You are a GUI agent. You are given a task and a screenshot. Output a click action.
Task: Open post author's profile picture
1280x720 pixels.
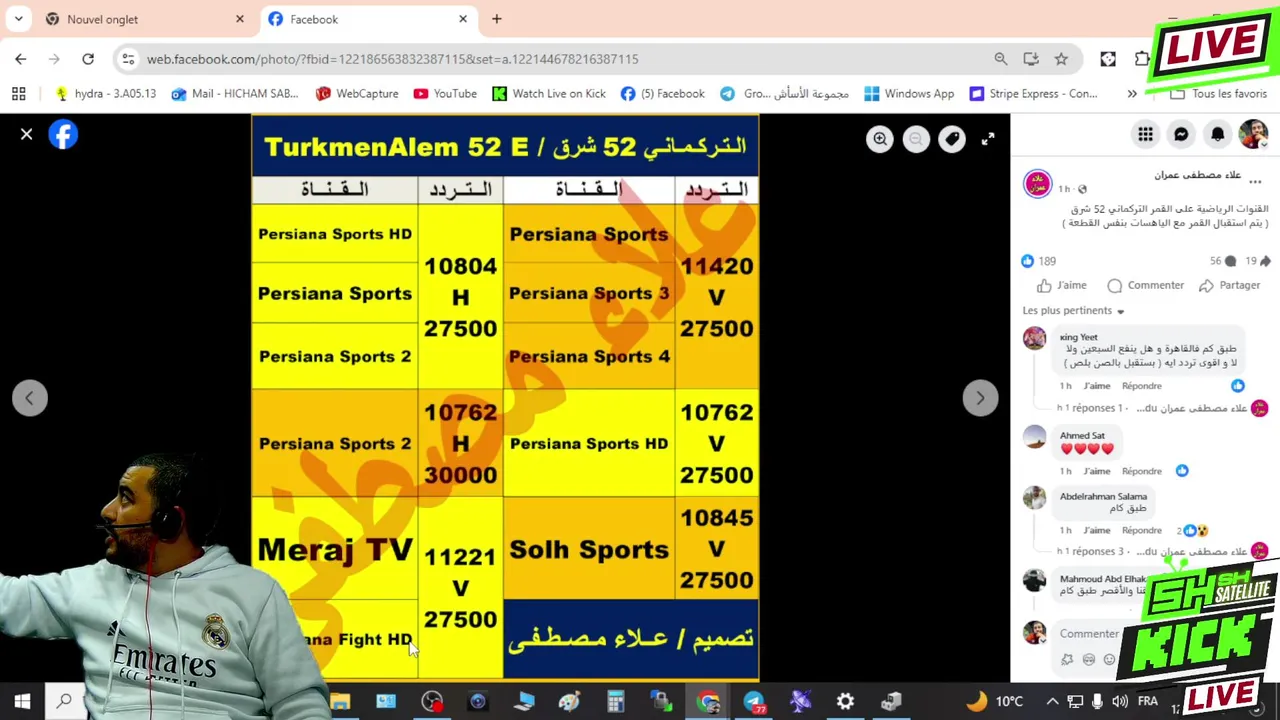click(1037, 184)
